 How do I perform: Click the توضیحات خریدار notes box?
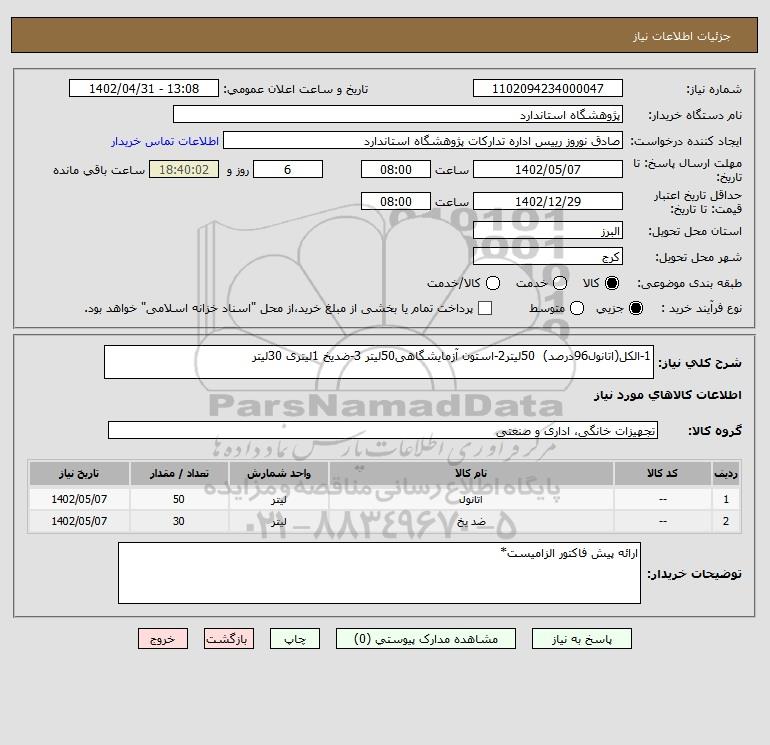coord(379,573)
